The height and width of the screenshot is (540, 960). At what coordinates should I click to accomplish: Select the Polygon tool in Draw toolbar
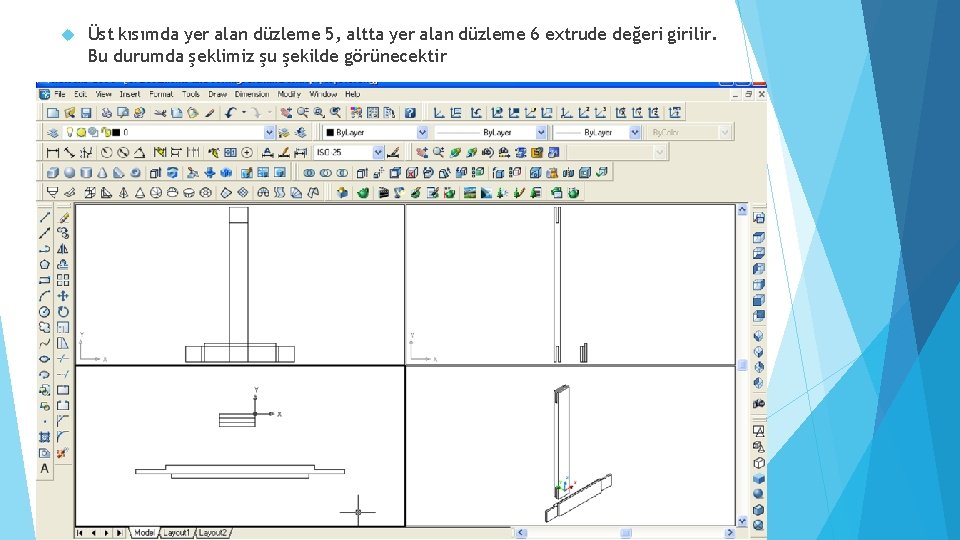pos(45,264)
